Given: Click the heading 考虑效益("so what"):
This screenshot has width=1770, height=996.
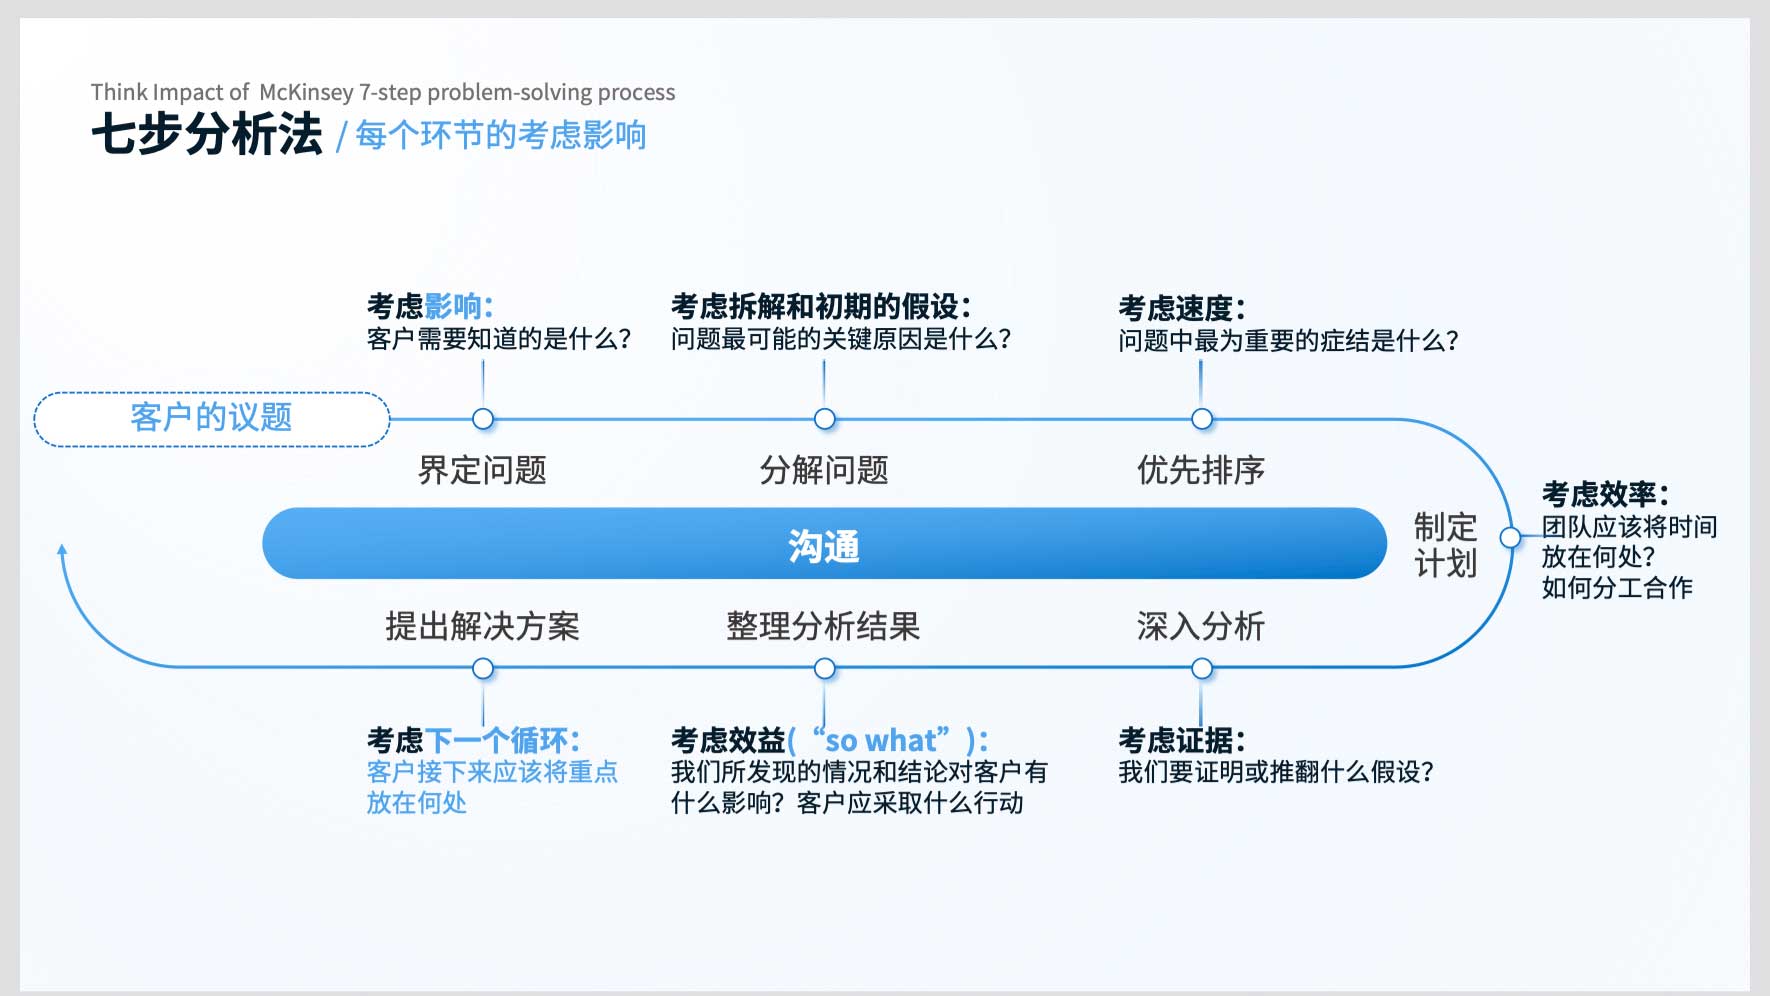Looking at the screenshot, I should [830, 740].
